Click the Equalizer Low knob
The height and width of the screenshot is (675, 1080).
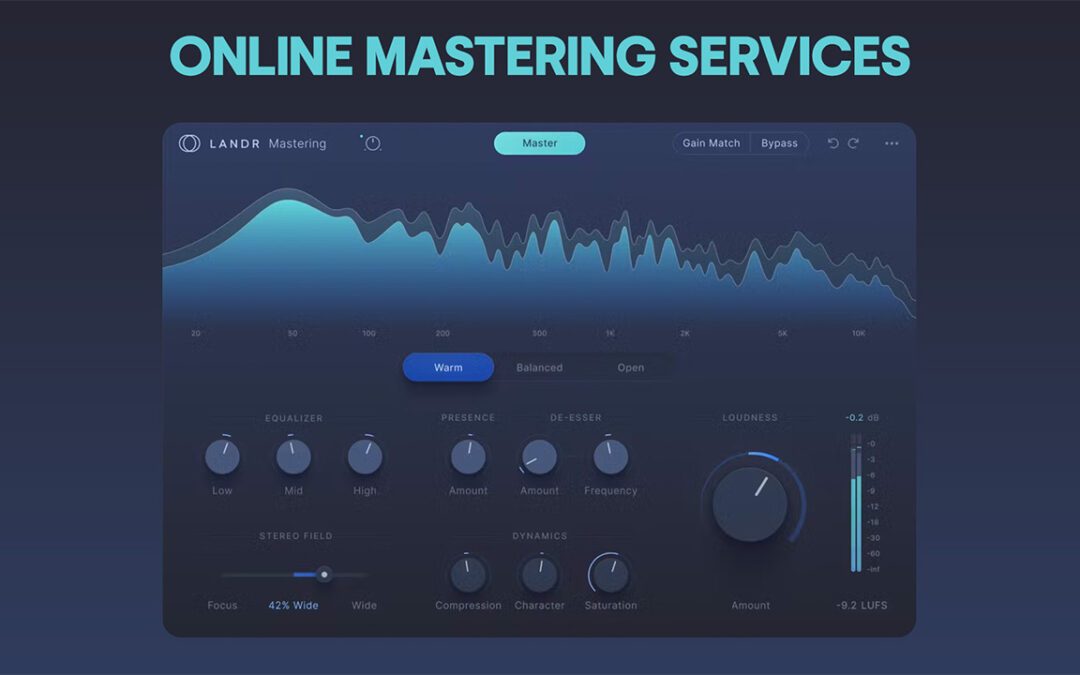(222, 457)
